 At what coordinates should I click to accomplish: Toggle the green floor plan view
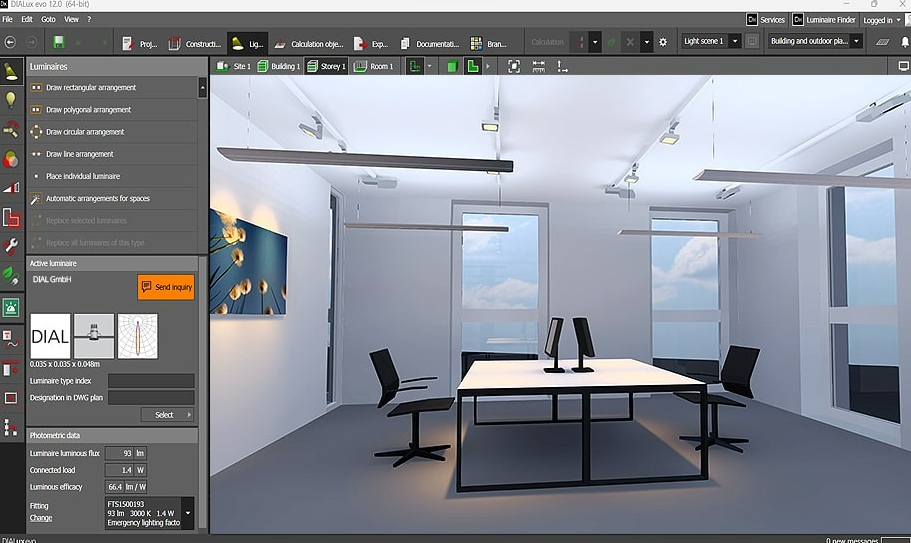coord(473,66)
